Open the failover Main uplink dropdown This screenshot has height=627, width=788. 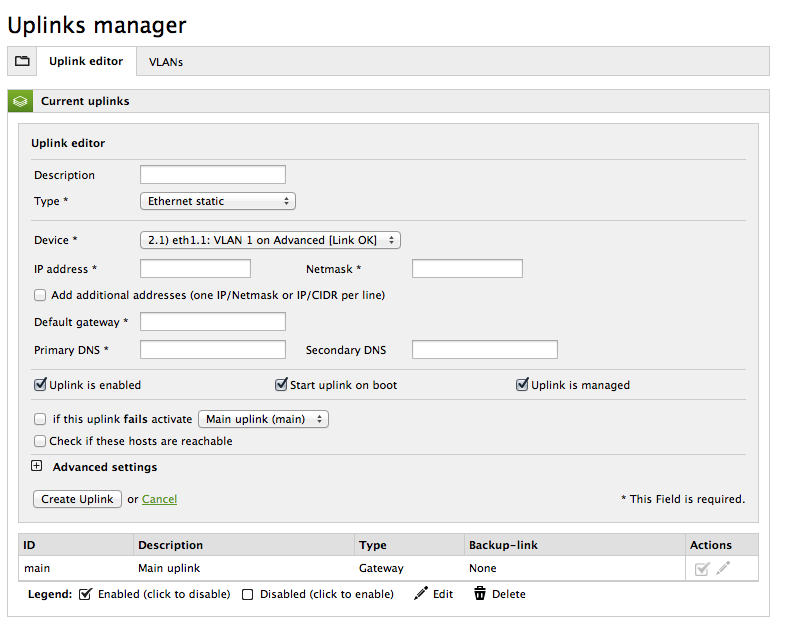264,419
